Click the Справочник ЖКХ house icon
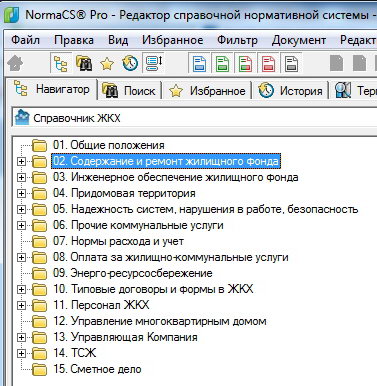Image resolution: width=377 pixels, height=386 pixels. point(22,118)
